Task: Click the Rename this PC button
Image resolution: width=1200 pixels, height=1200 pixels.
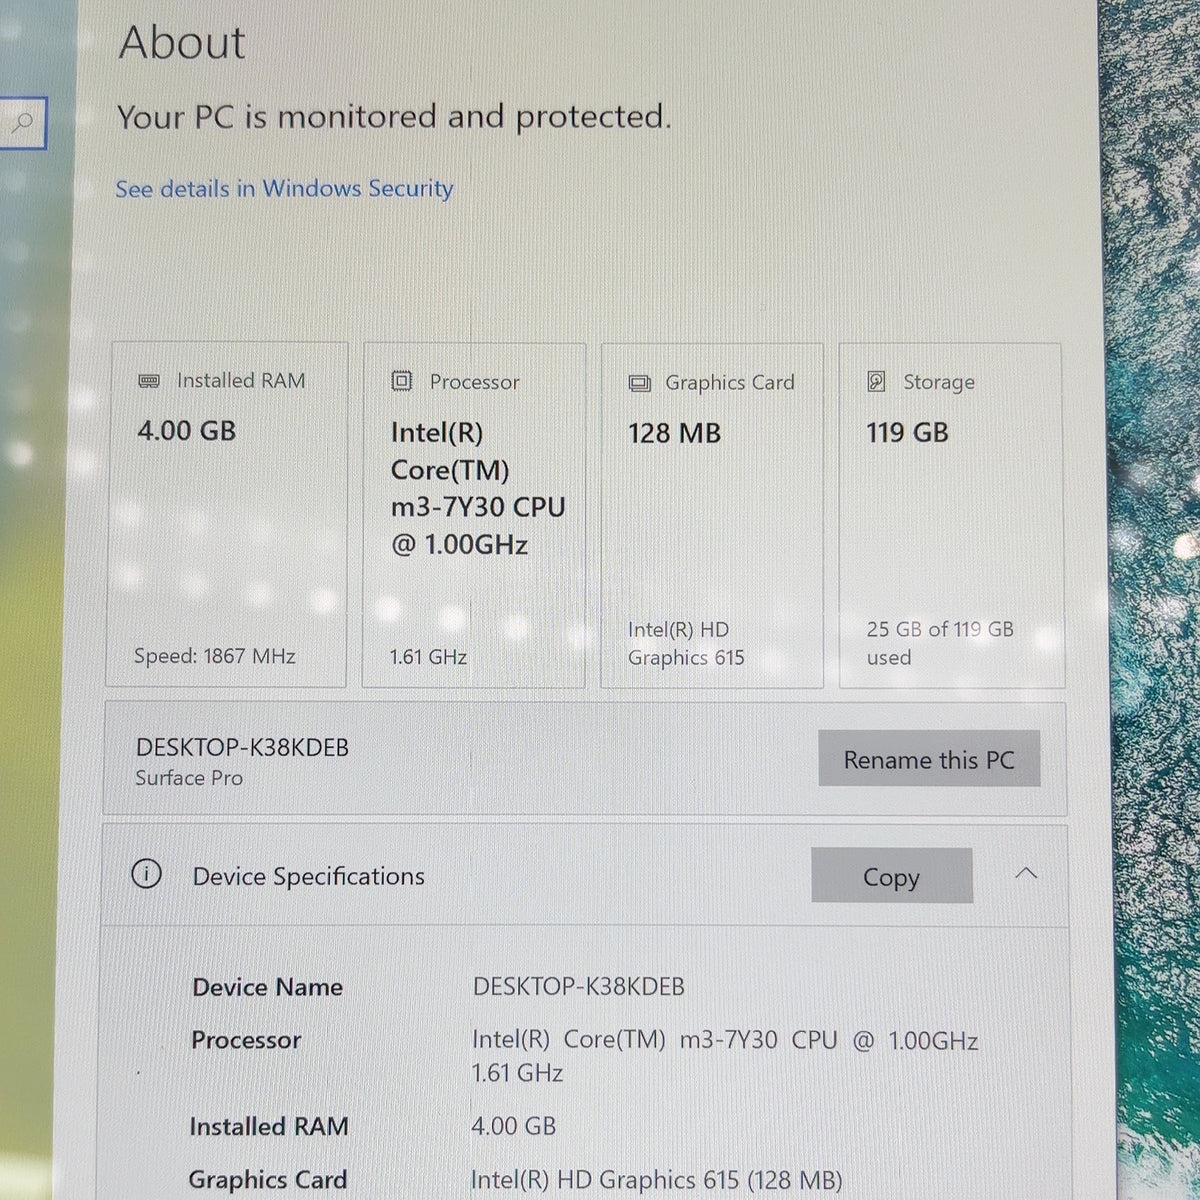Action: pyautogui.click(x=929, y=759)
